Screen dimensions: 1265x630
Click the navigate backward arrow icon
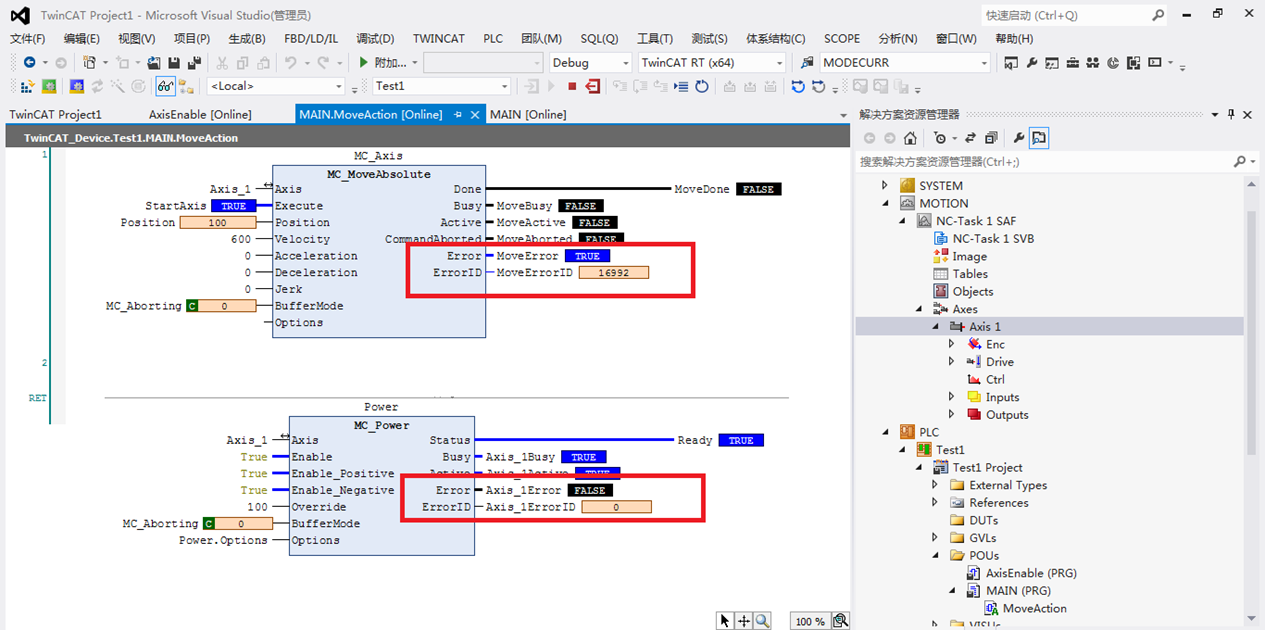[29, 62]
